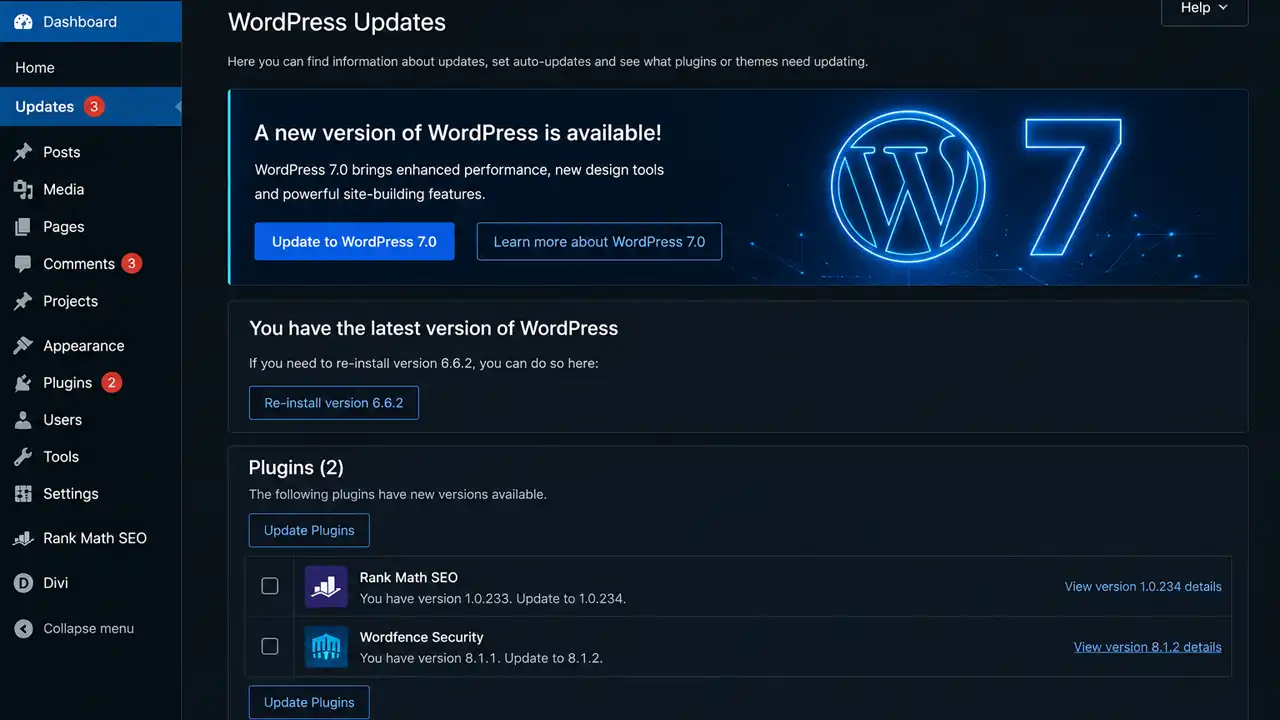Click the Updates count badge
The image size is (1280, 720).
(94, 106)
